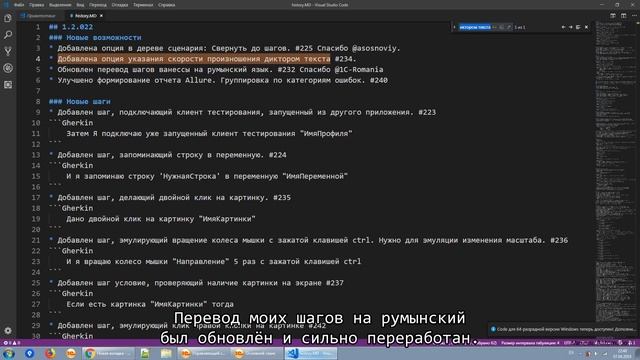Expand the replace row in find widget
Viewport: 640px width, 360px height.
click(454, 27)
